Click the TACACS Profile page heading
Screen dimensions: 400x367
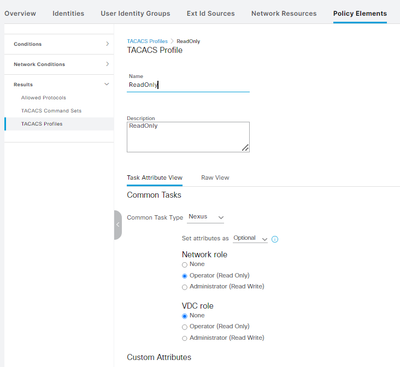[x=155, y=50]
